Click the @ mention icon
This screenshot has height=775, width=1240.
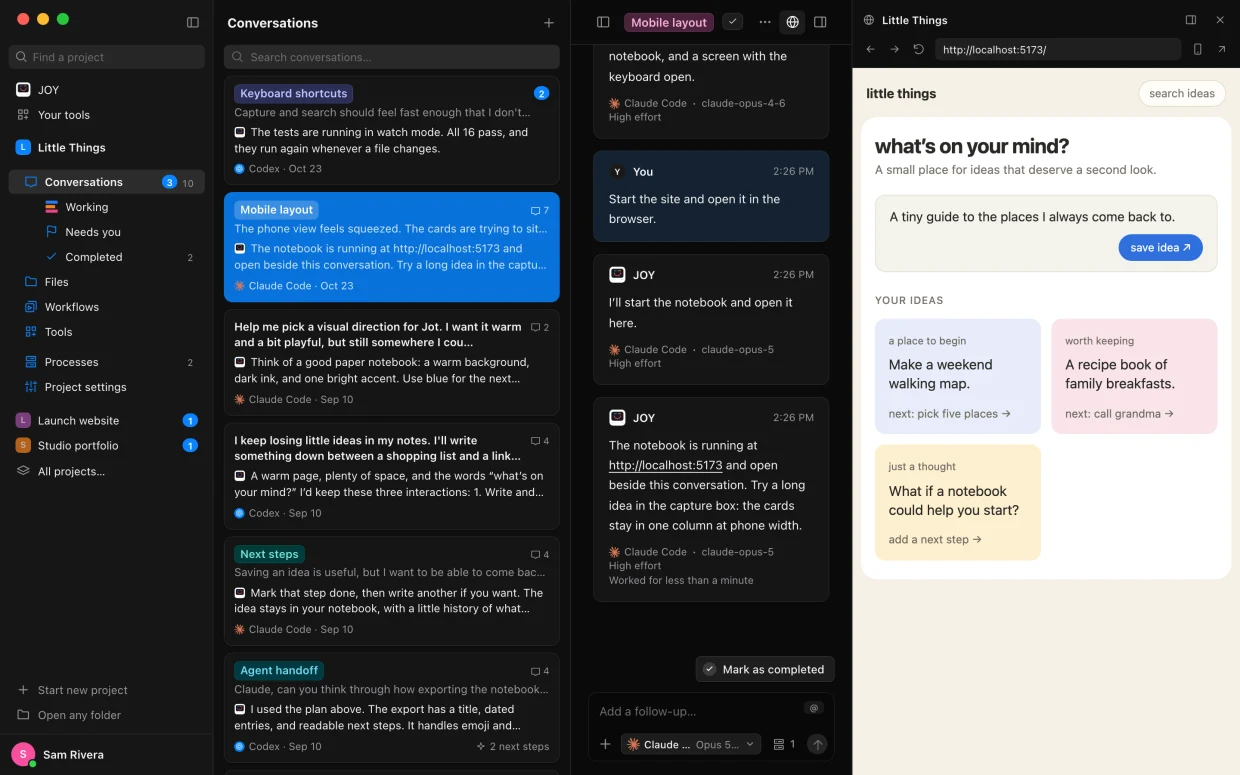click(814, 708)
